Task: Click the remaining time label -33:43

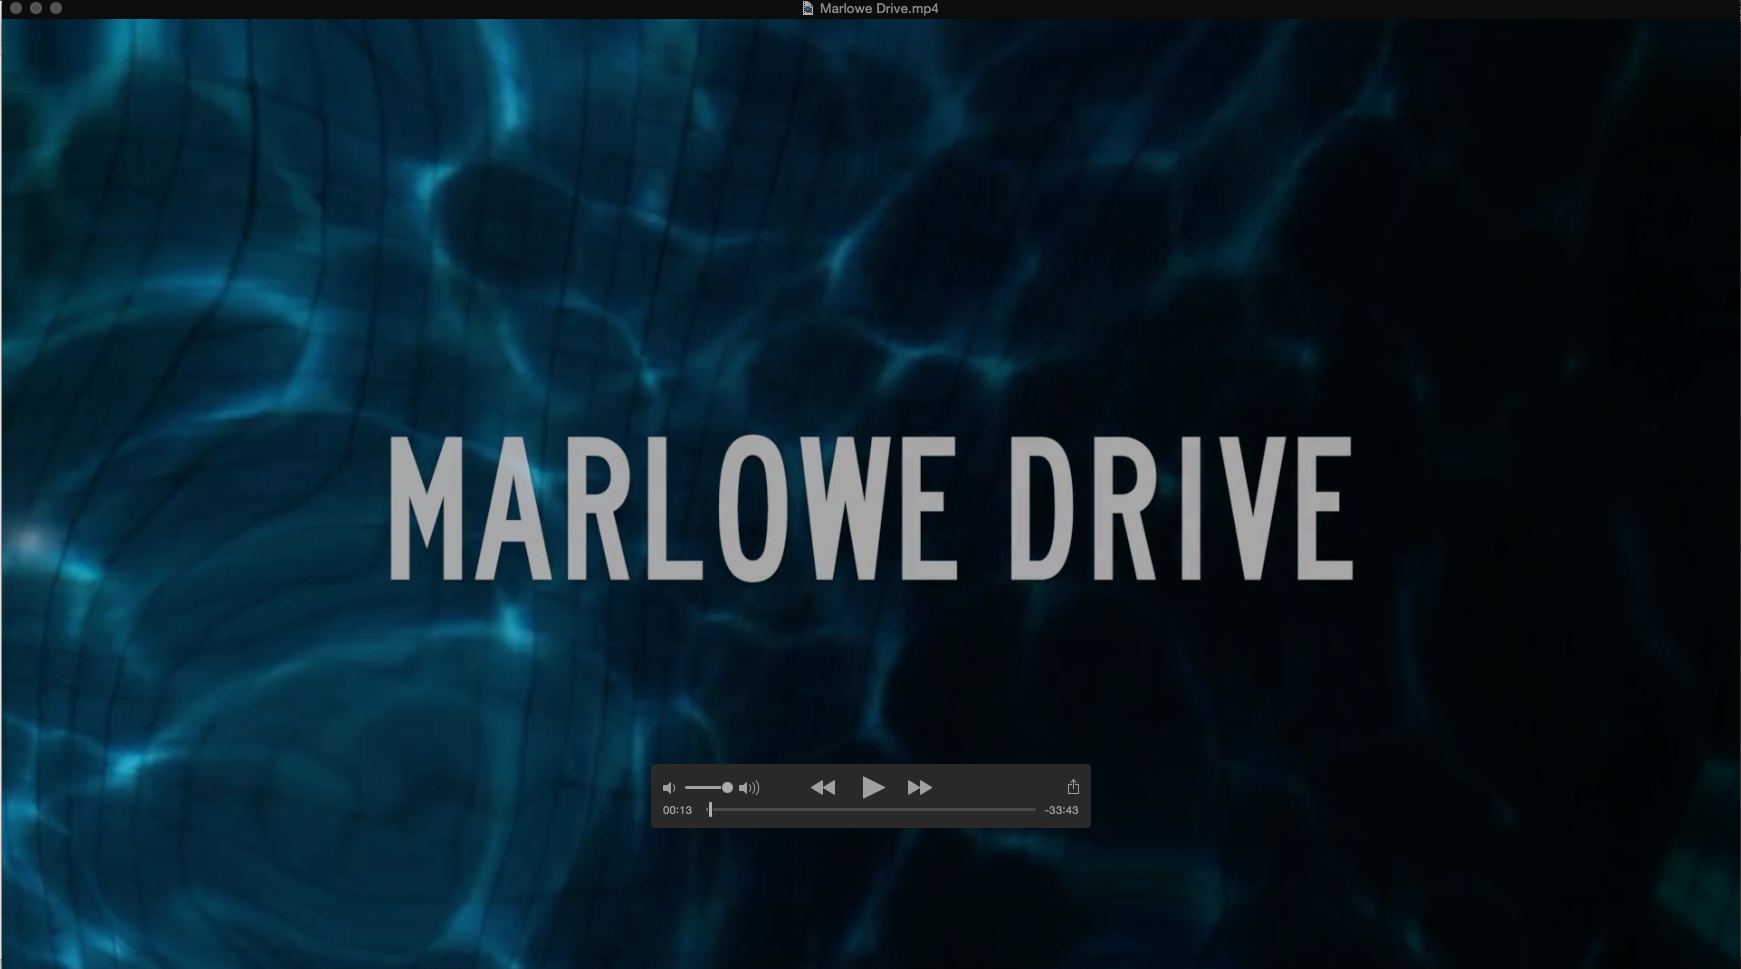Action: (1062, 810)
